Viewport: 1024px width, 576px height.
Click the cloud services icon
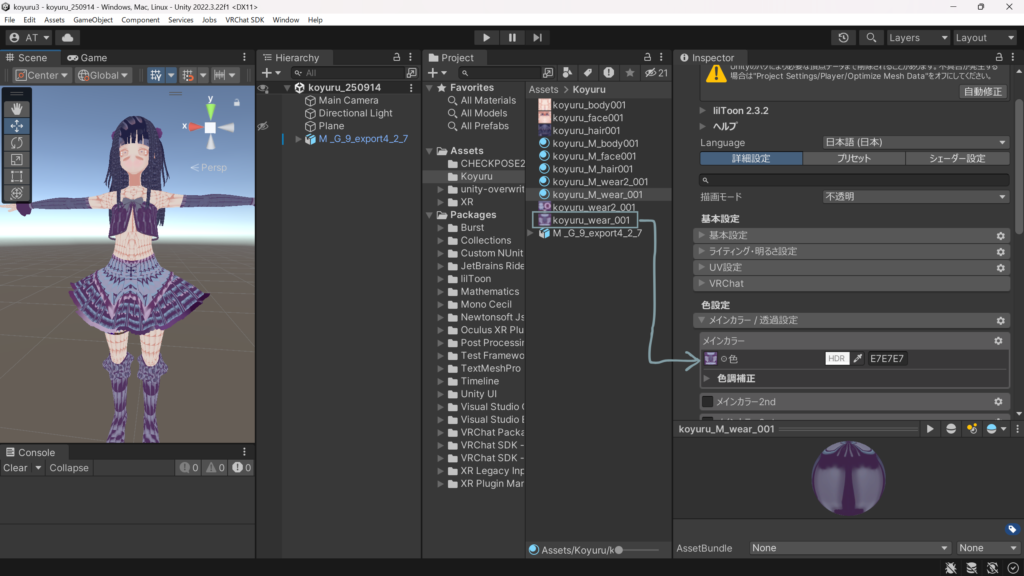pyautogui.click(x=68, y=38)
